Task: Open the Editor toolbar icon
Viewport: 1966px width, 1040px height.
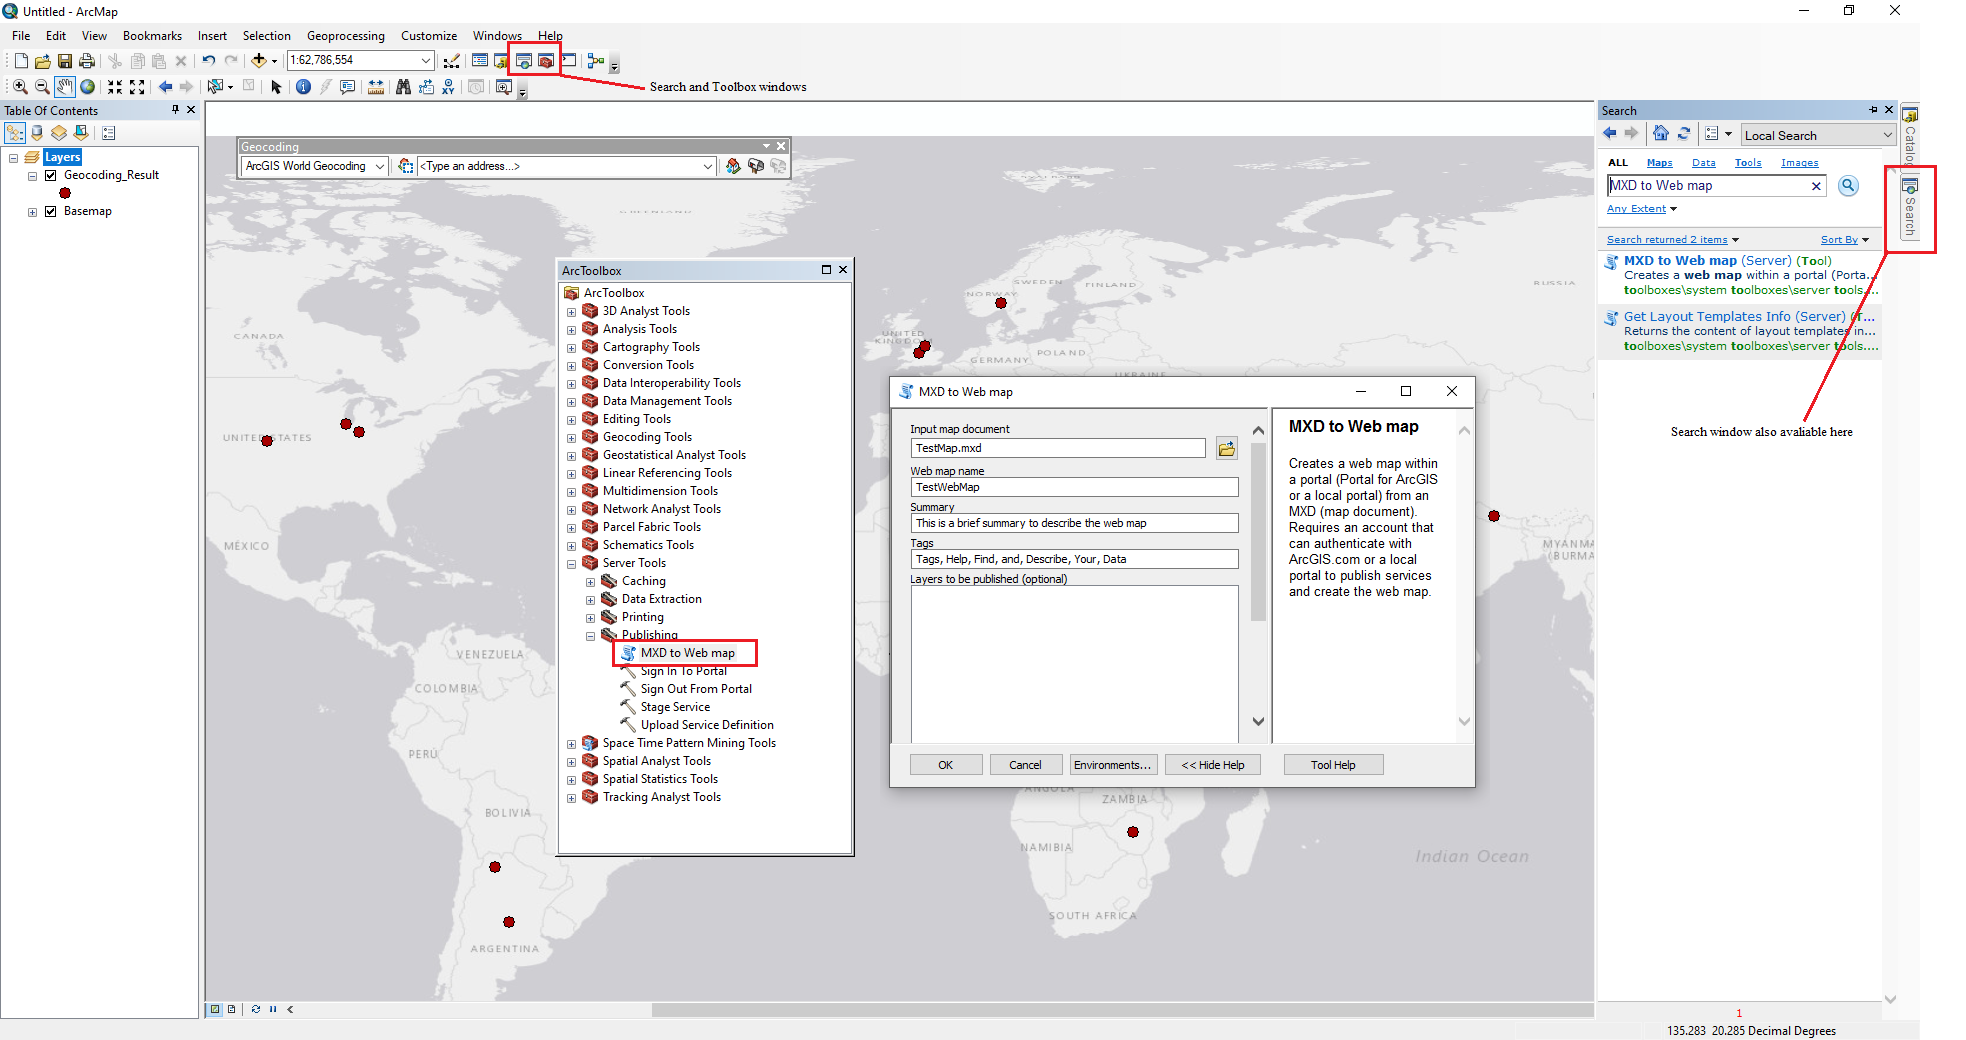Action: [x=452, y=61]
